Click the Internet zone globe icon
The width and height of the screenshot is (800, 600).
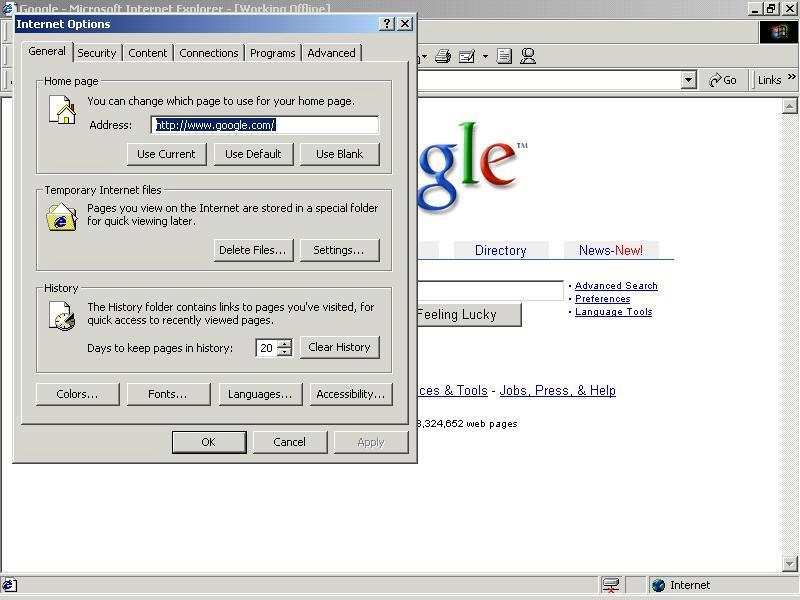(658, 585)
